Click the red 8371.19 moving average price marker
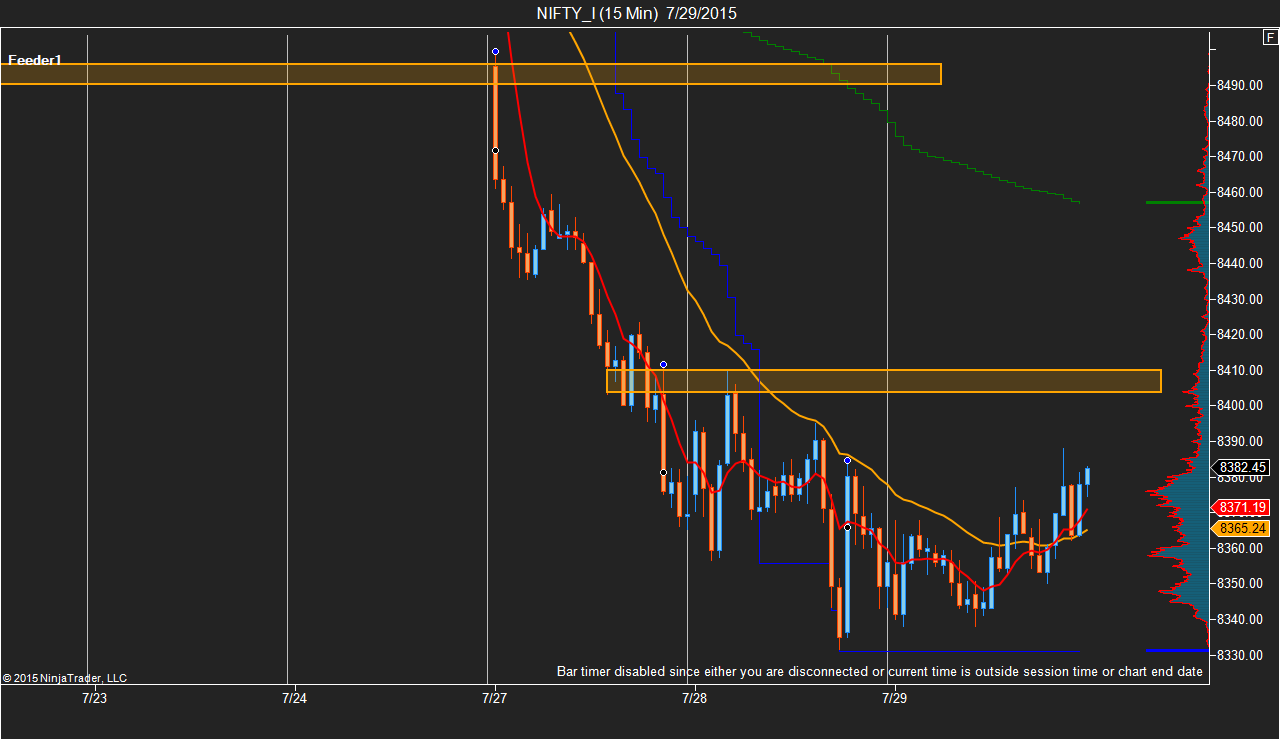The width and height of the screenshot is (1280, 740). [x=1240, y=507]
